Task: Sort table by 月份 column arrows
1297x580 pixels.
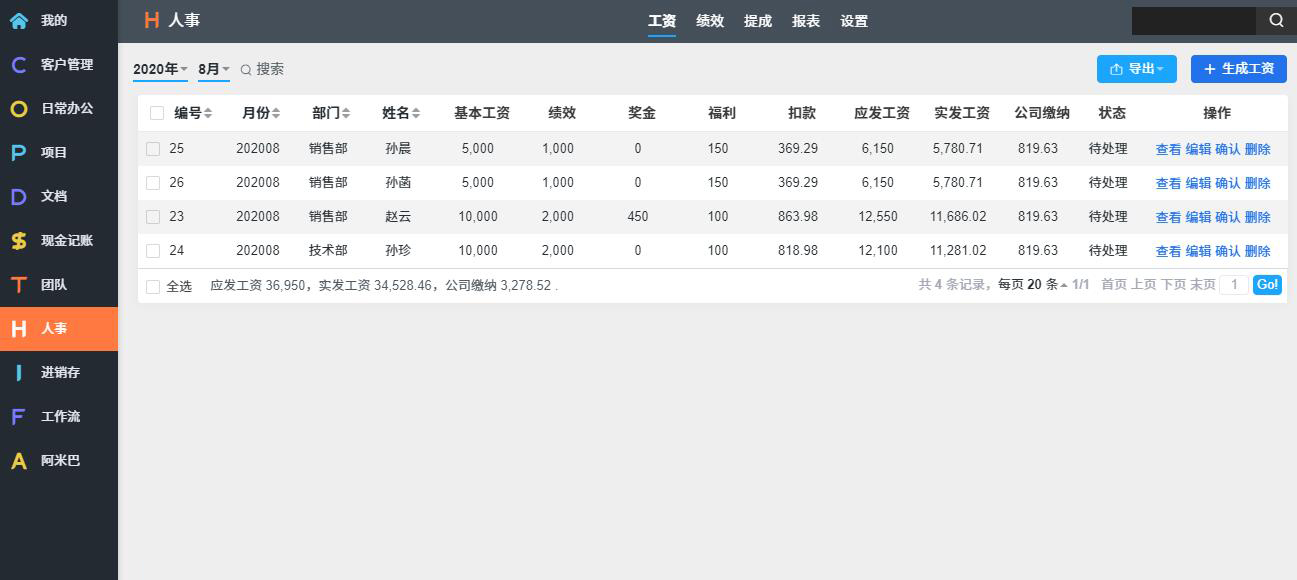Action: (276, 114)
